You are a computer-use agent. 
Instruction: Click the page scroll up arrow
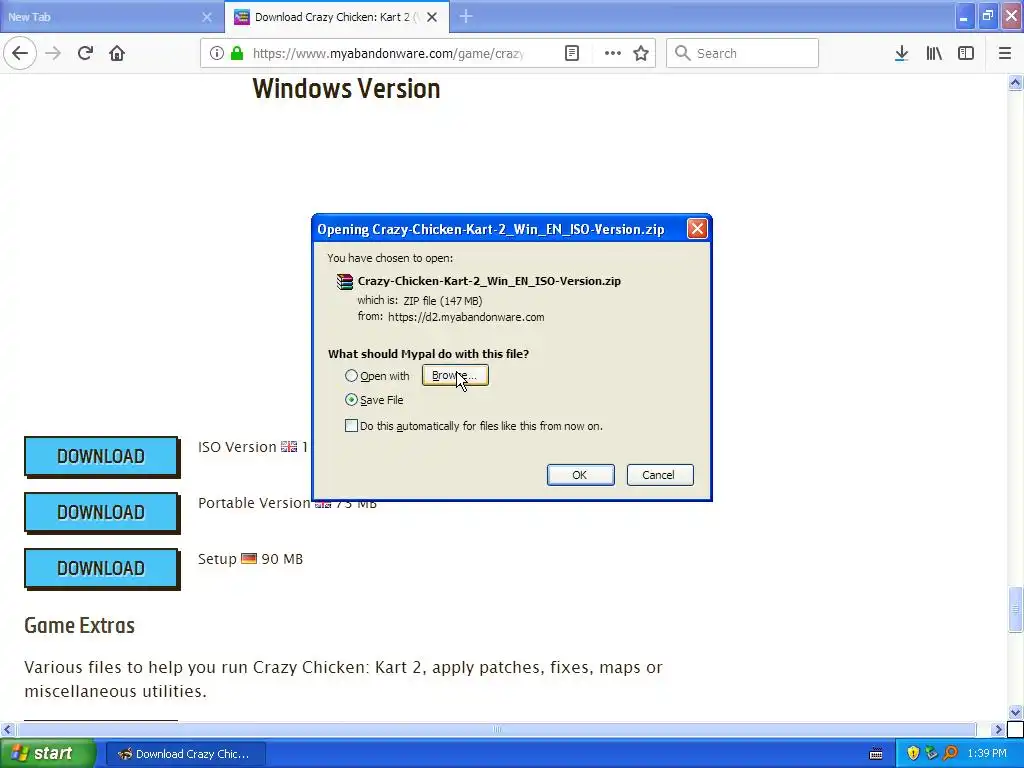(1015, 82)
